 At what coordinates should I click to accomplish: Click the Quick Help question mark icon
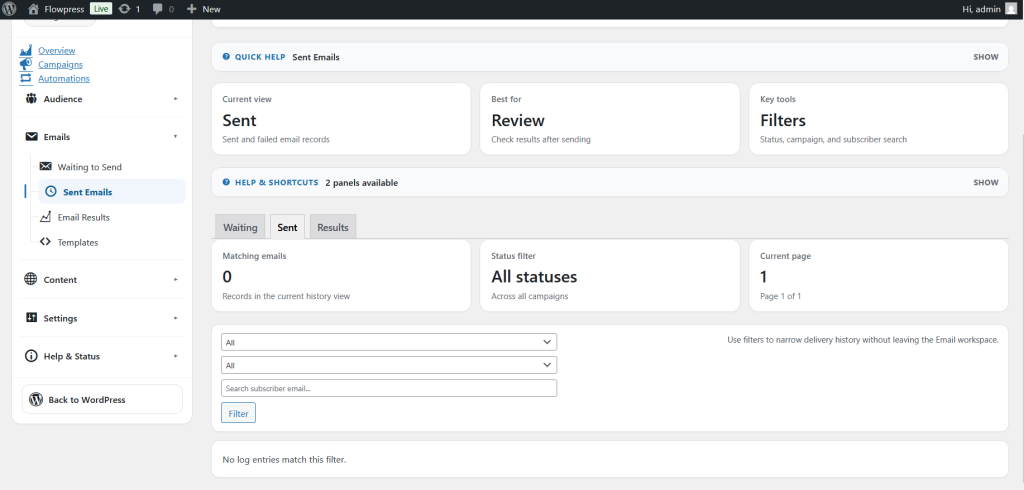(x=226, y=57)
